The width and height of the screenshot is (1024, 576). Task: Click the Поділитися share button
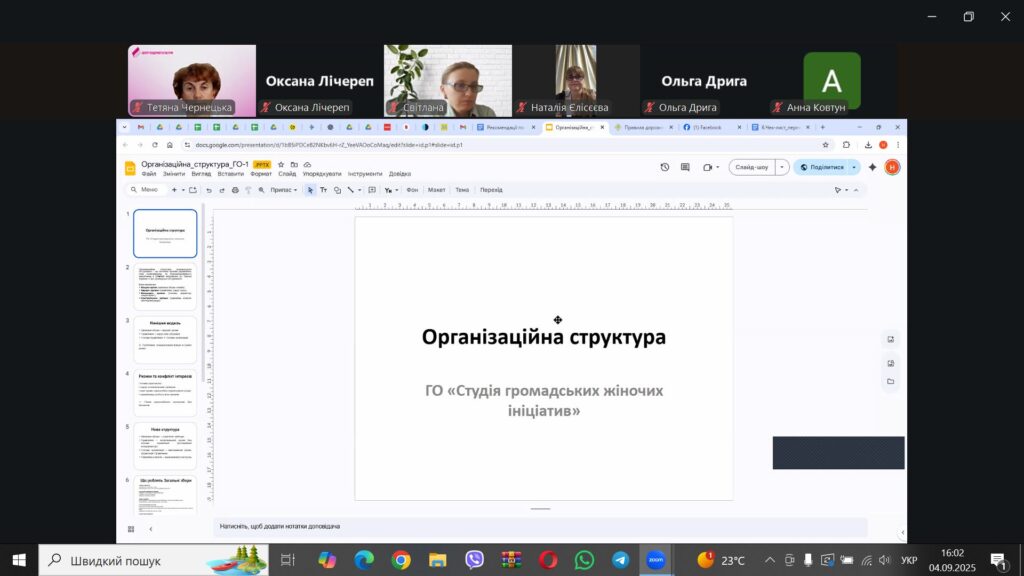pos(822,167)
